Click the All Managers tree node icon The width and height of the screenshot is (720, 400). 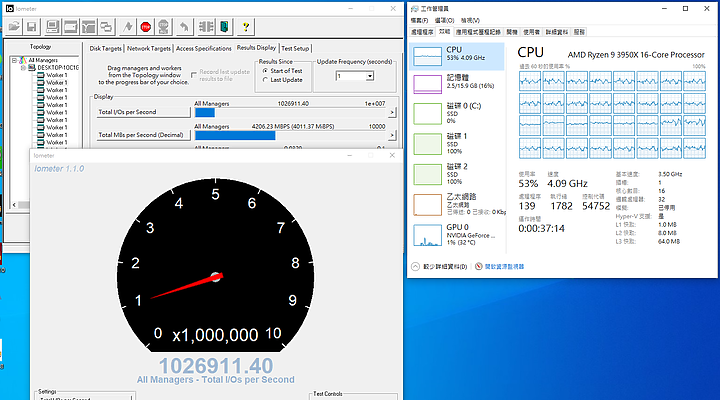pyautogui.click(x=23, y=60)
